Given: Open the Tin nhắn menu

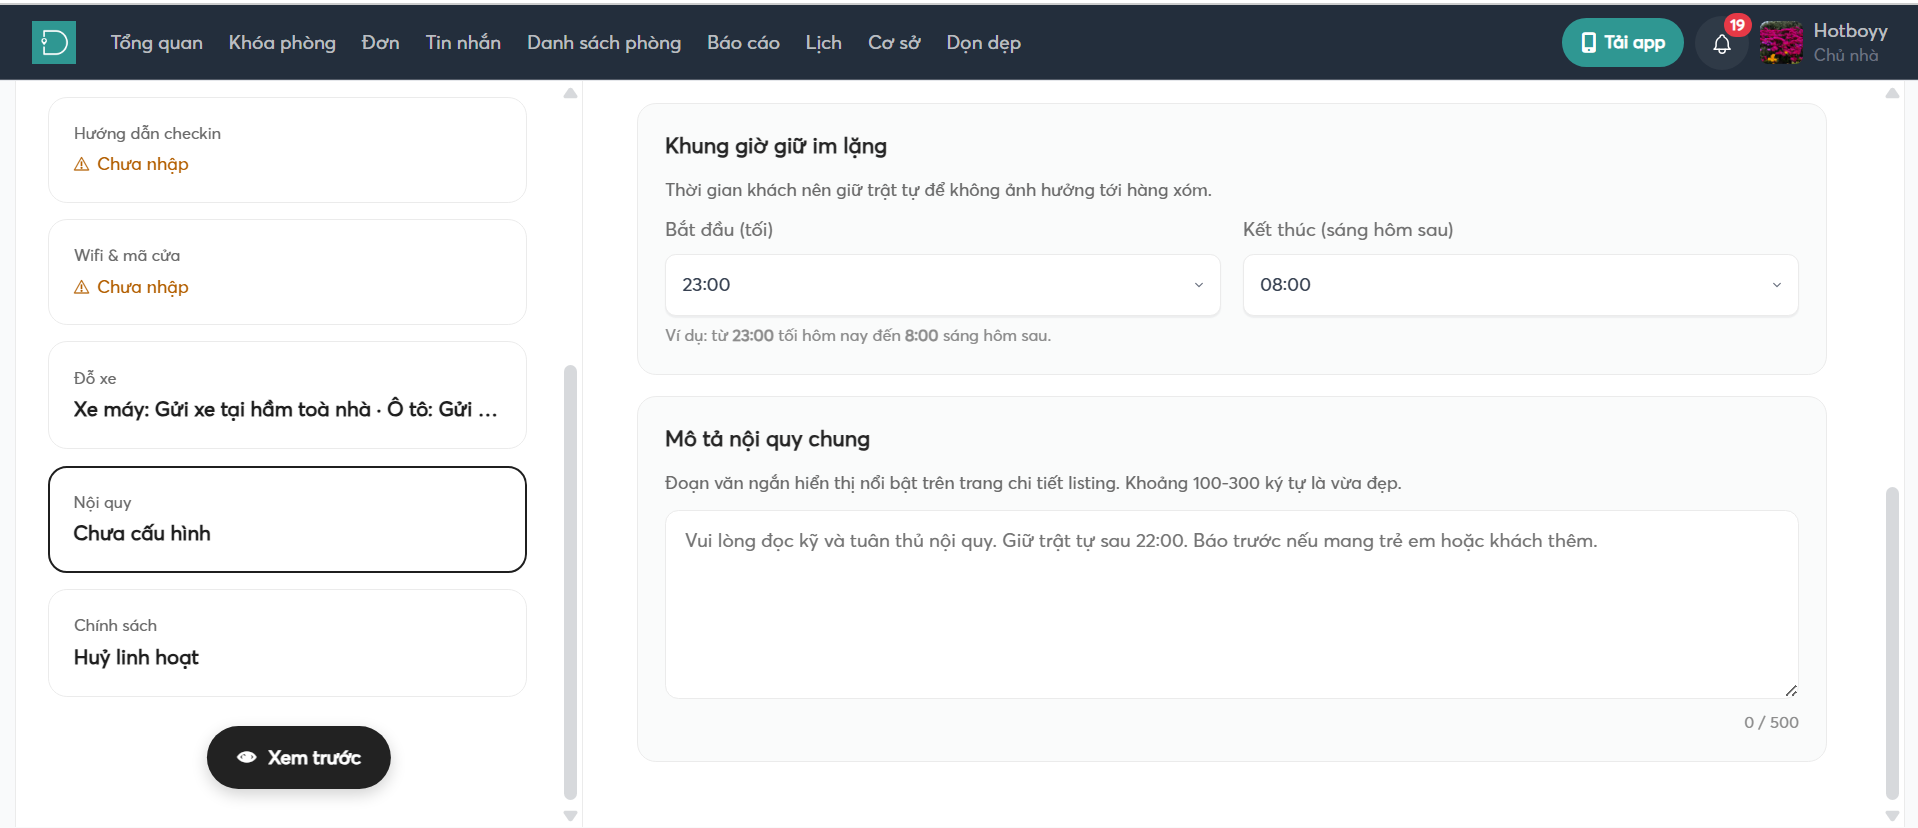Looking at the screenshot, I should click(x=463, y=43).
